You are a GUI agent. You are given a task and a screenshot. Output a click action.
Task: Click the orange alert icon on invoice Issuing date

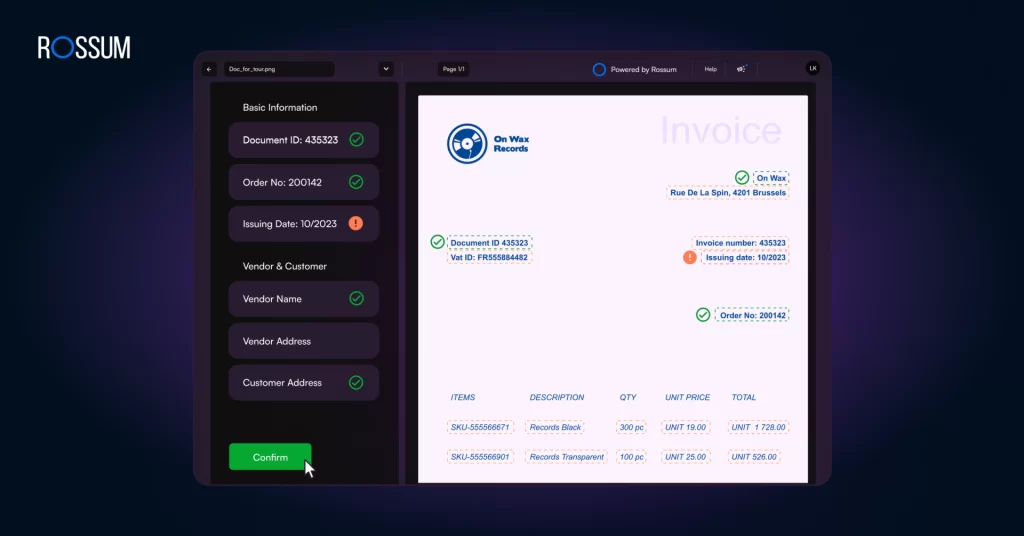[x=690, y=257]
